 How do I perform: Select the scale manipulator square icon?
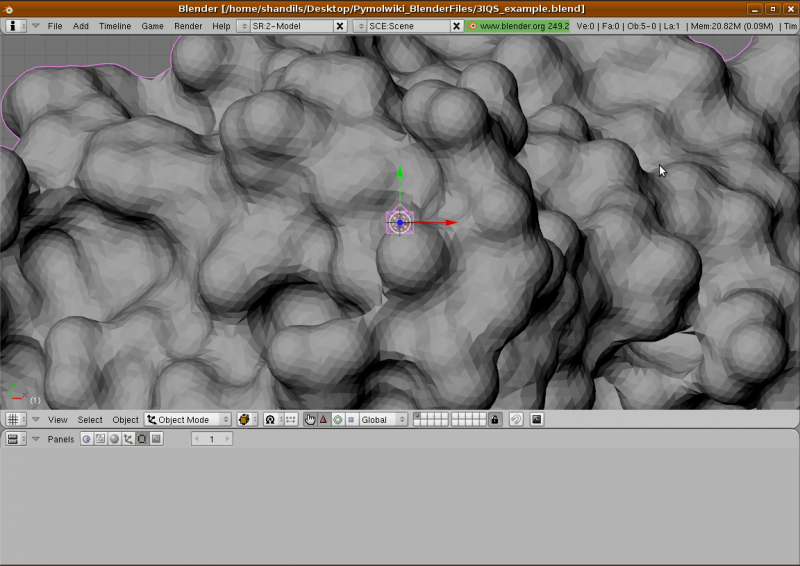350,420
